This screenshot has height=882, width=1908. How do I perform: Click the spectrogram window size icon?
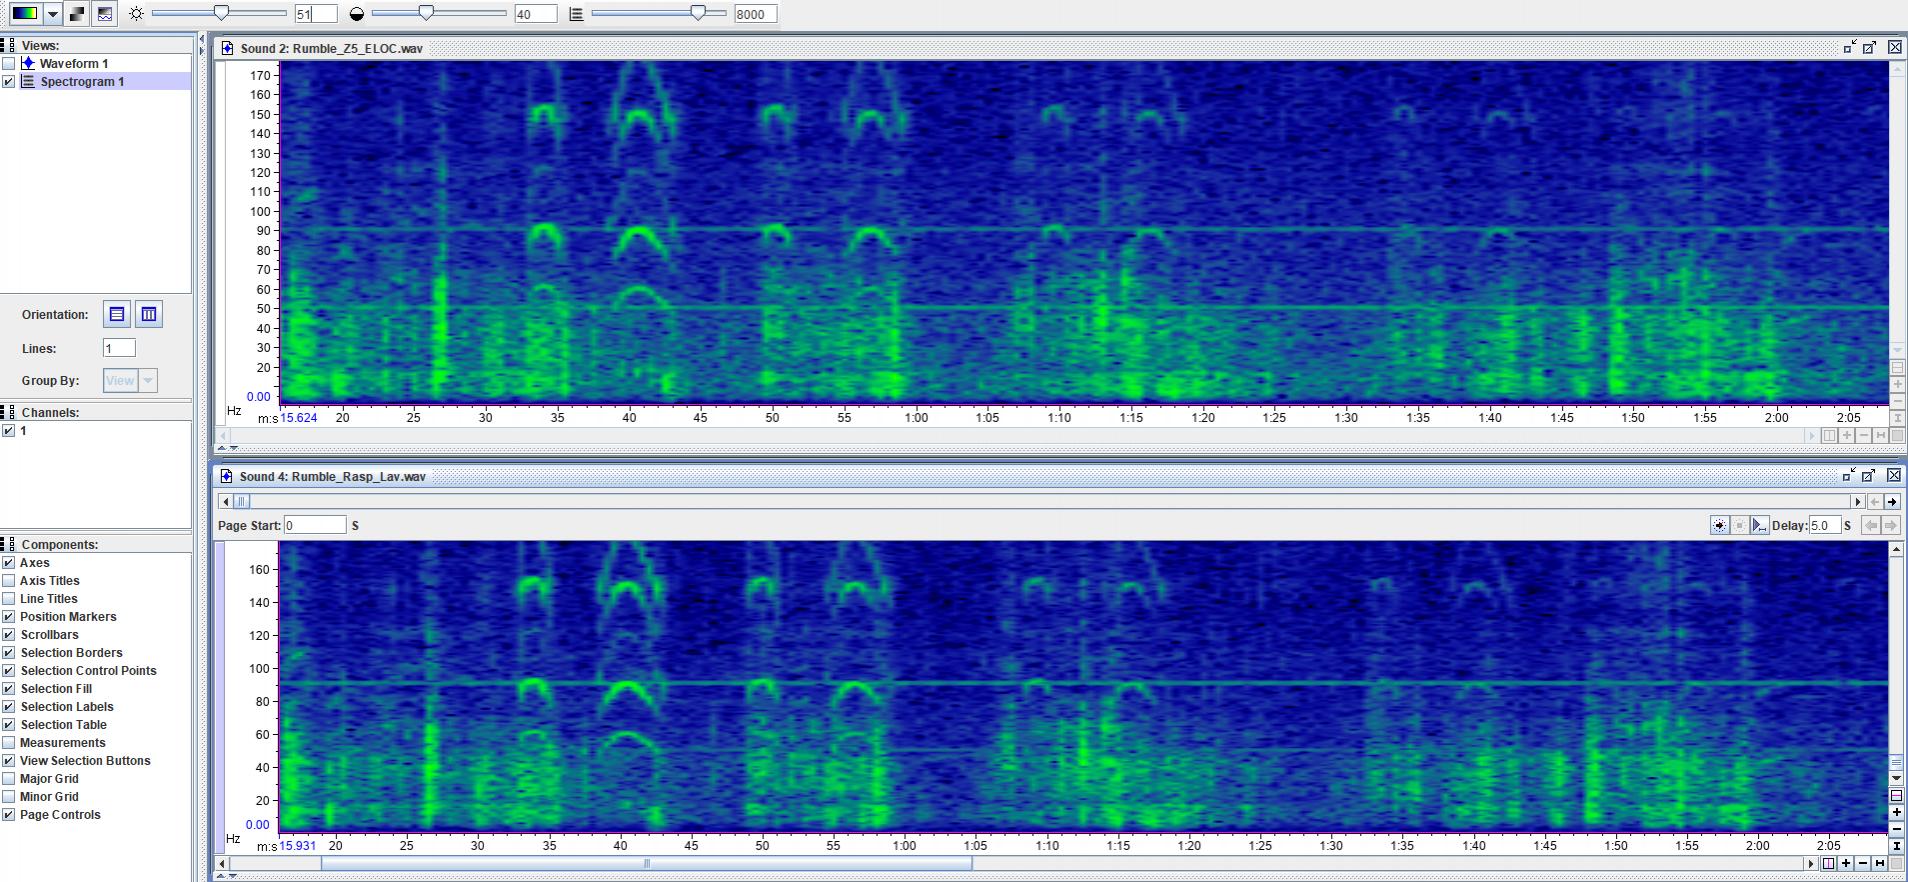point(576,14)
